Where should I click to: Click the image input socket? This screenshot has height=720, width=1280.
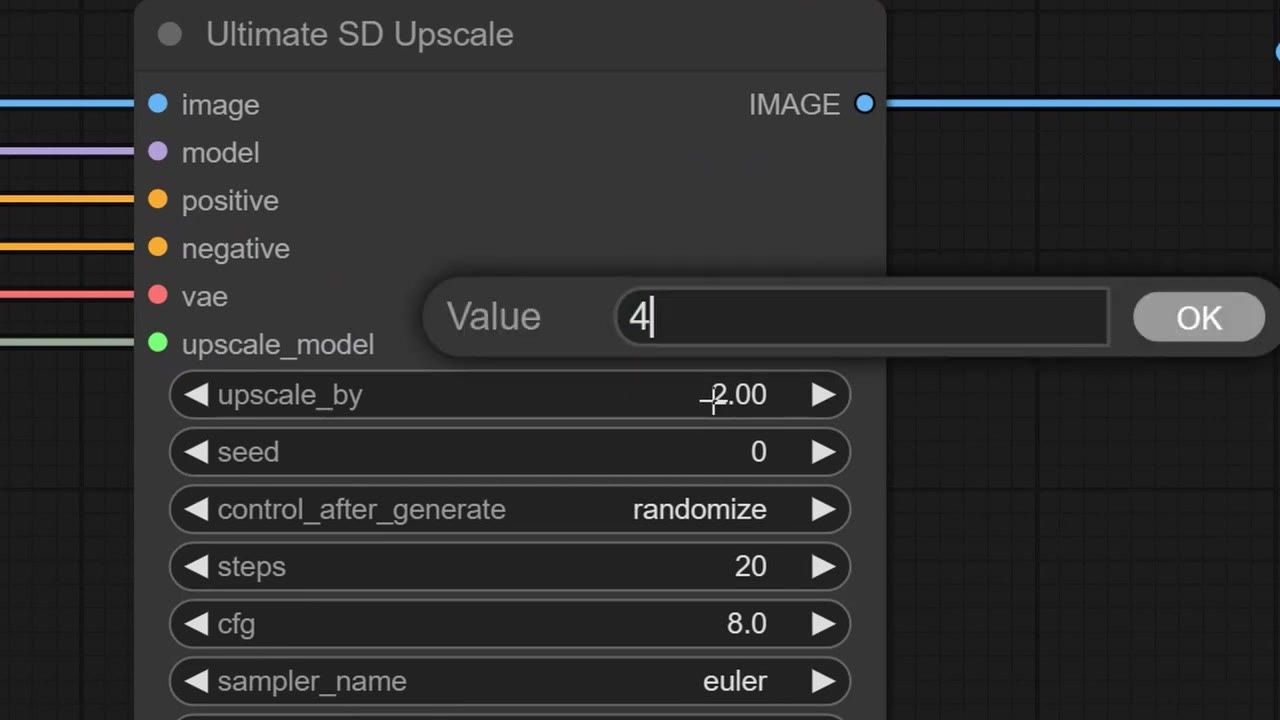click(158, 103)
